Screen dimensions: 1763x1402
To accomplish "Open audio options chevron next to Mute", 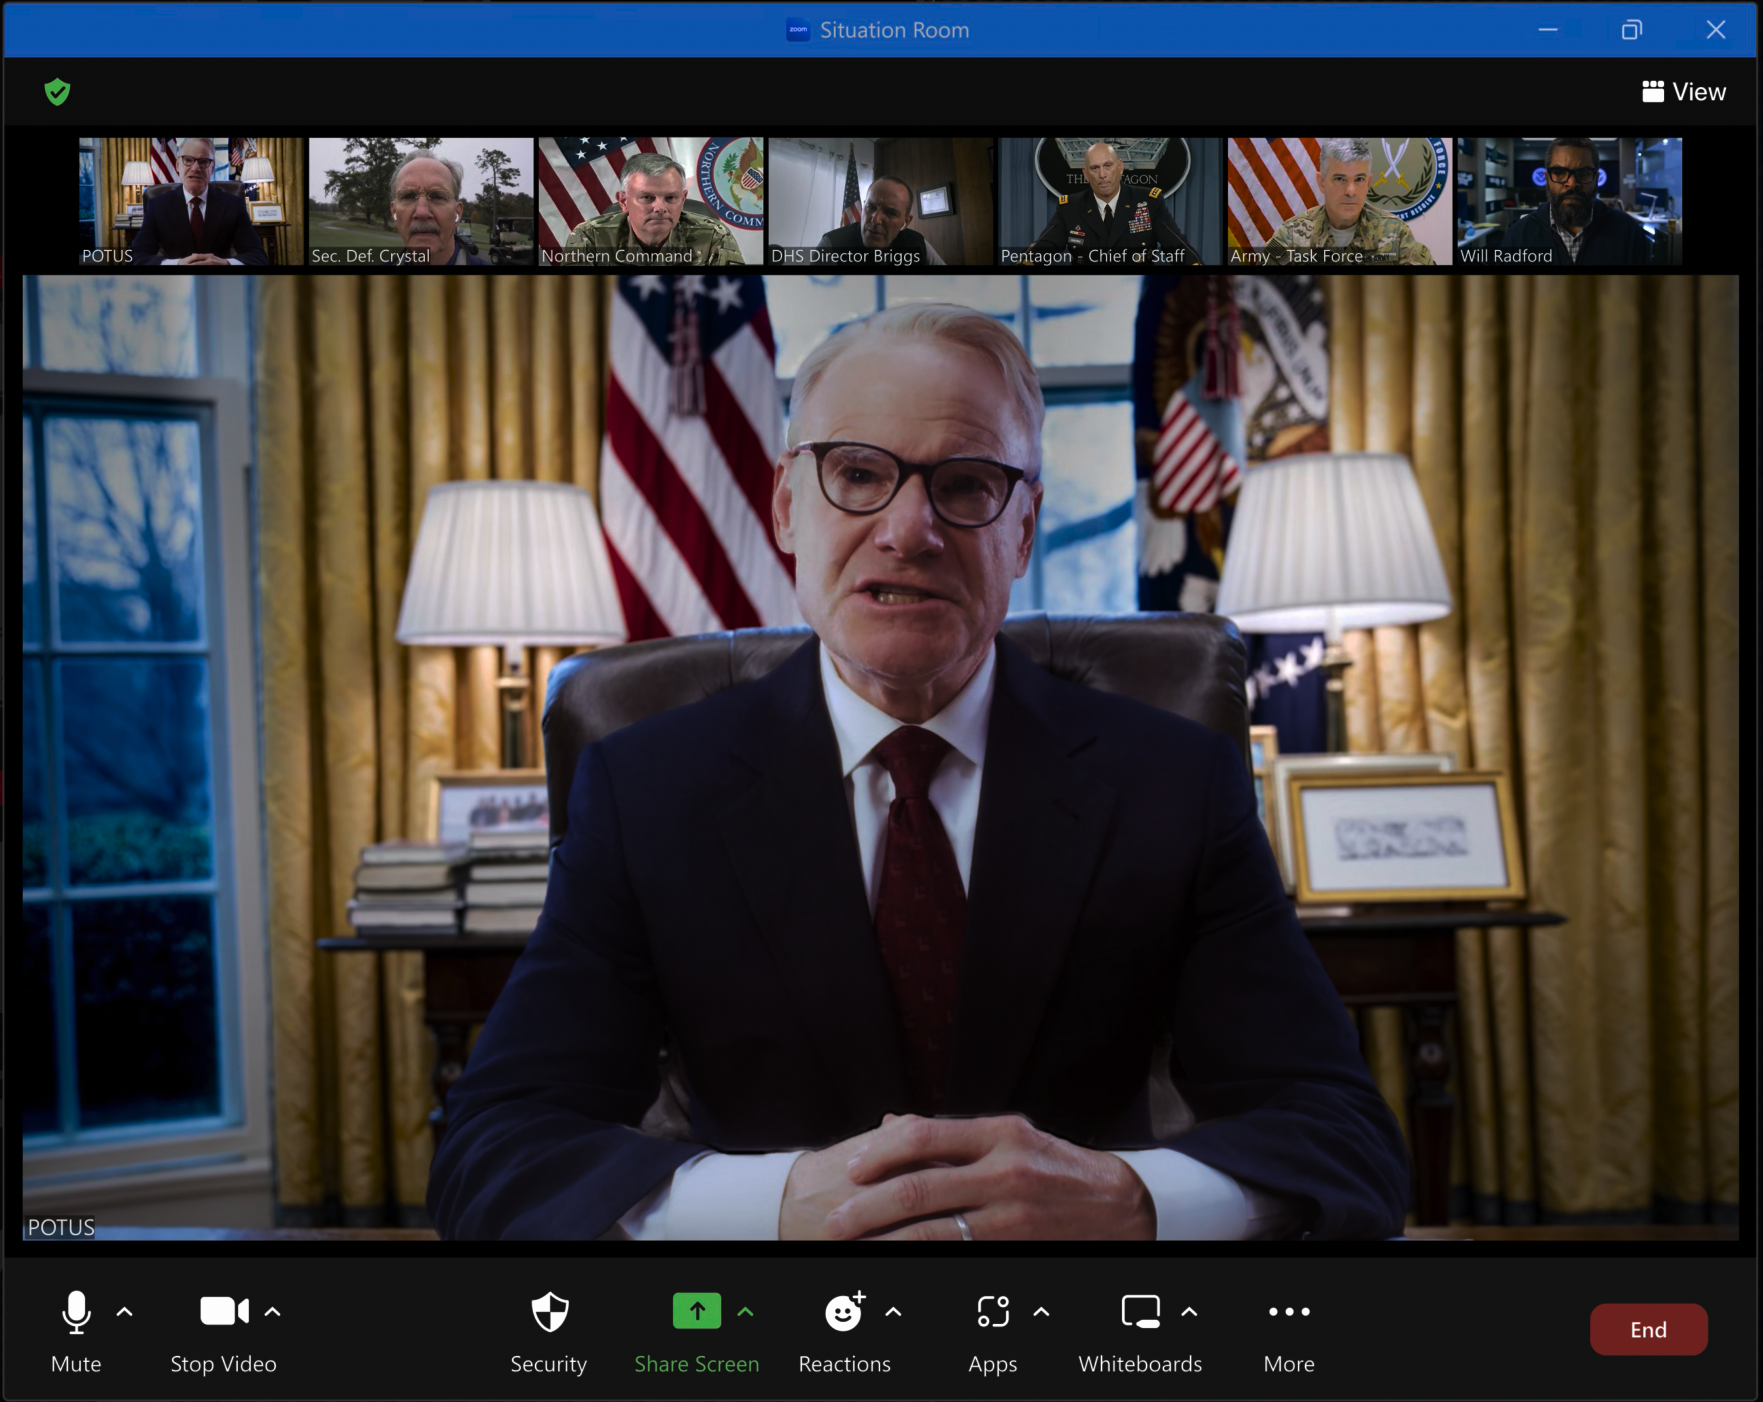I will pyautogui.click(x=125, y=1312).
